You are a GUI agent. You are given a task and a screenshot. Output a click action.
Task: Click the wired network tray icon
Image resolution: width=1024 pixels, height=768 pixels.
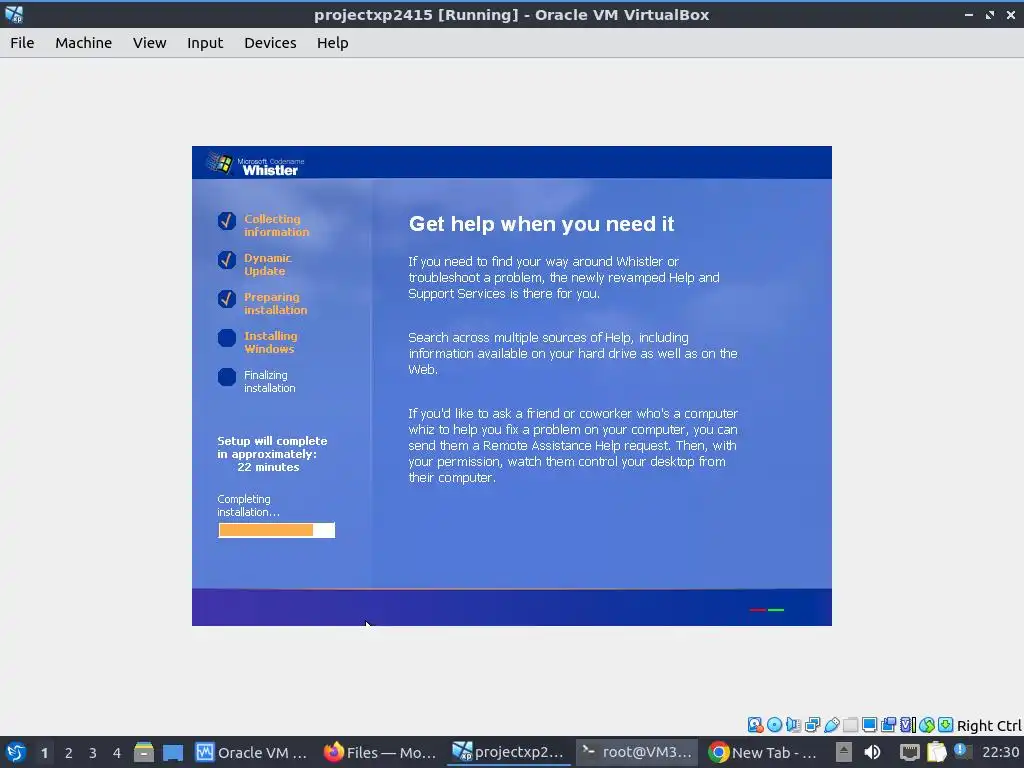[x=910, y=752]
